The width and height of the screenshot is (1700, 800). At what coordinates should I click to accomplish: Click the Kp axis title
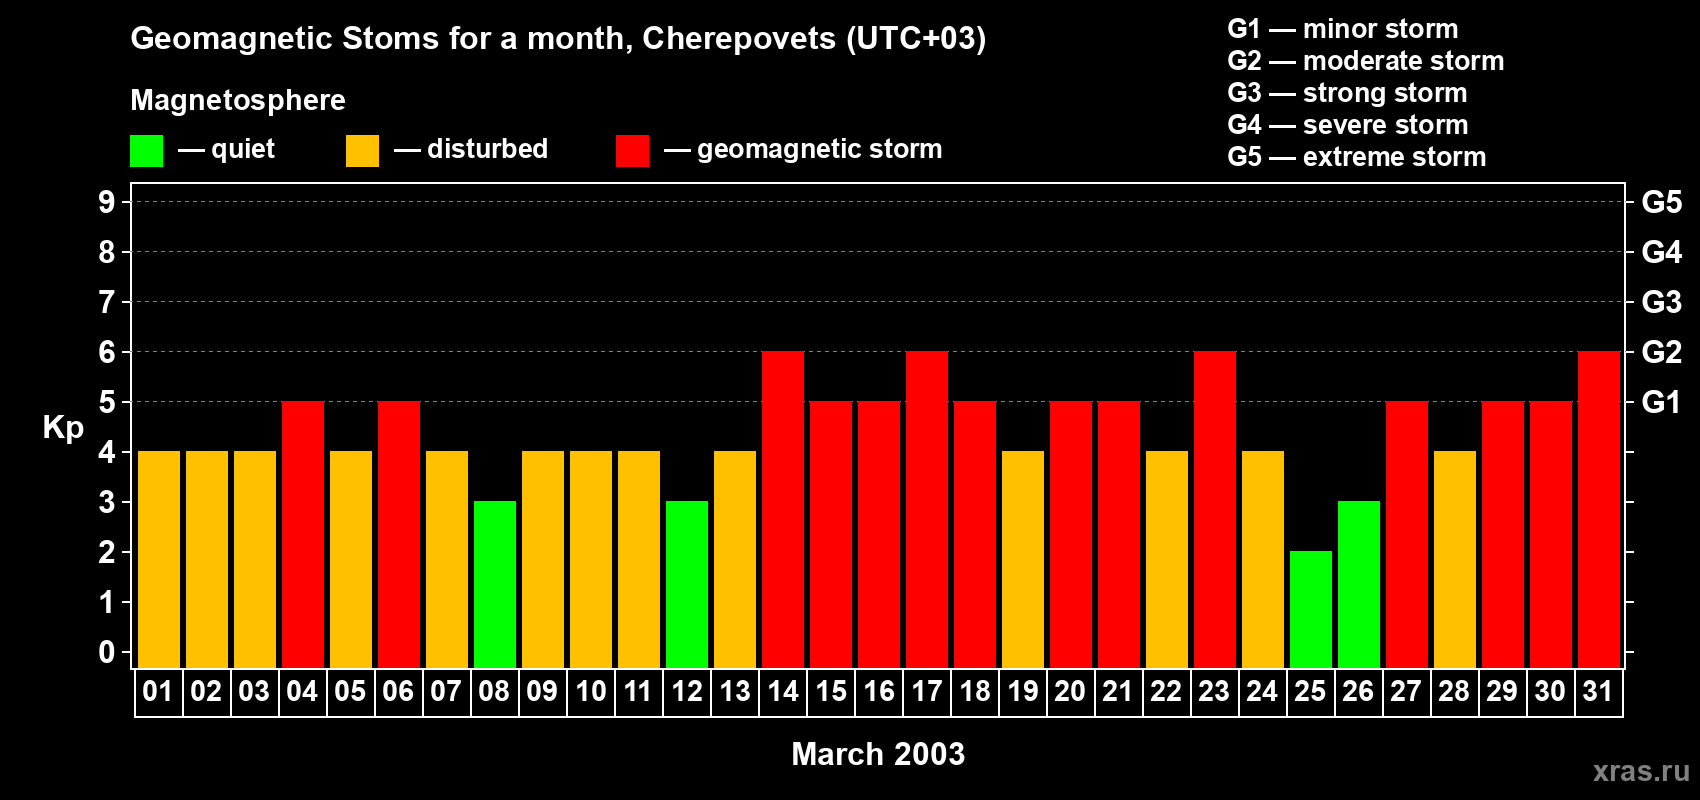63,427
